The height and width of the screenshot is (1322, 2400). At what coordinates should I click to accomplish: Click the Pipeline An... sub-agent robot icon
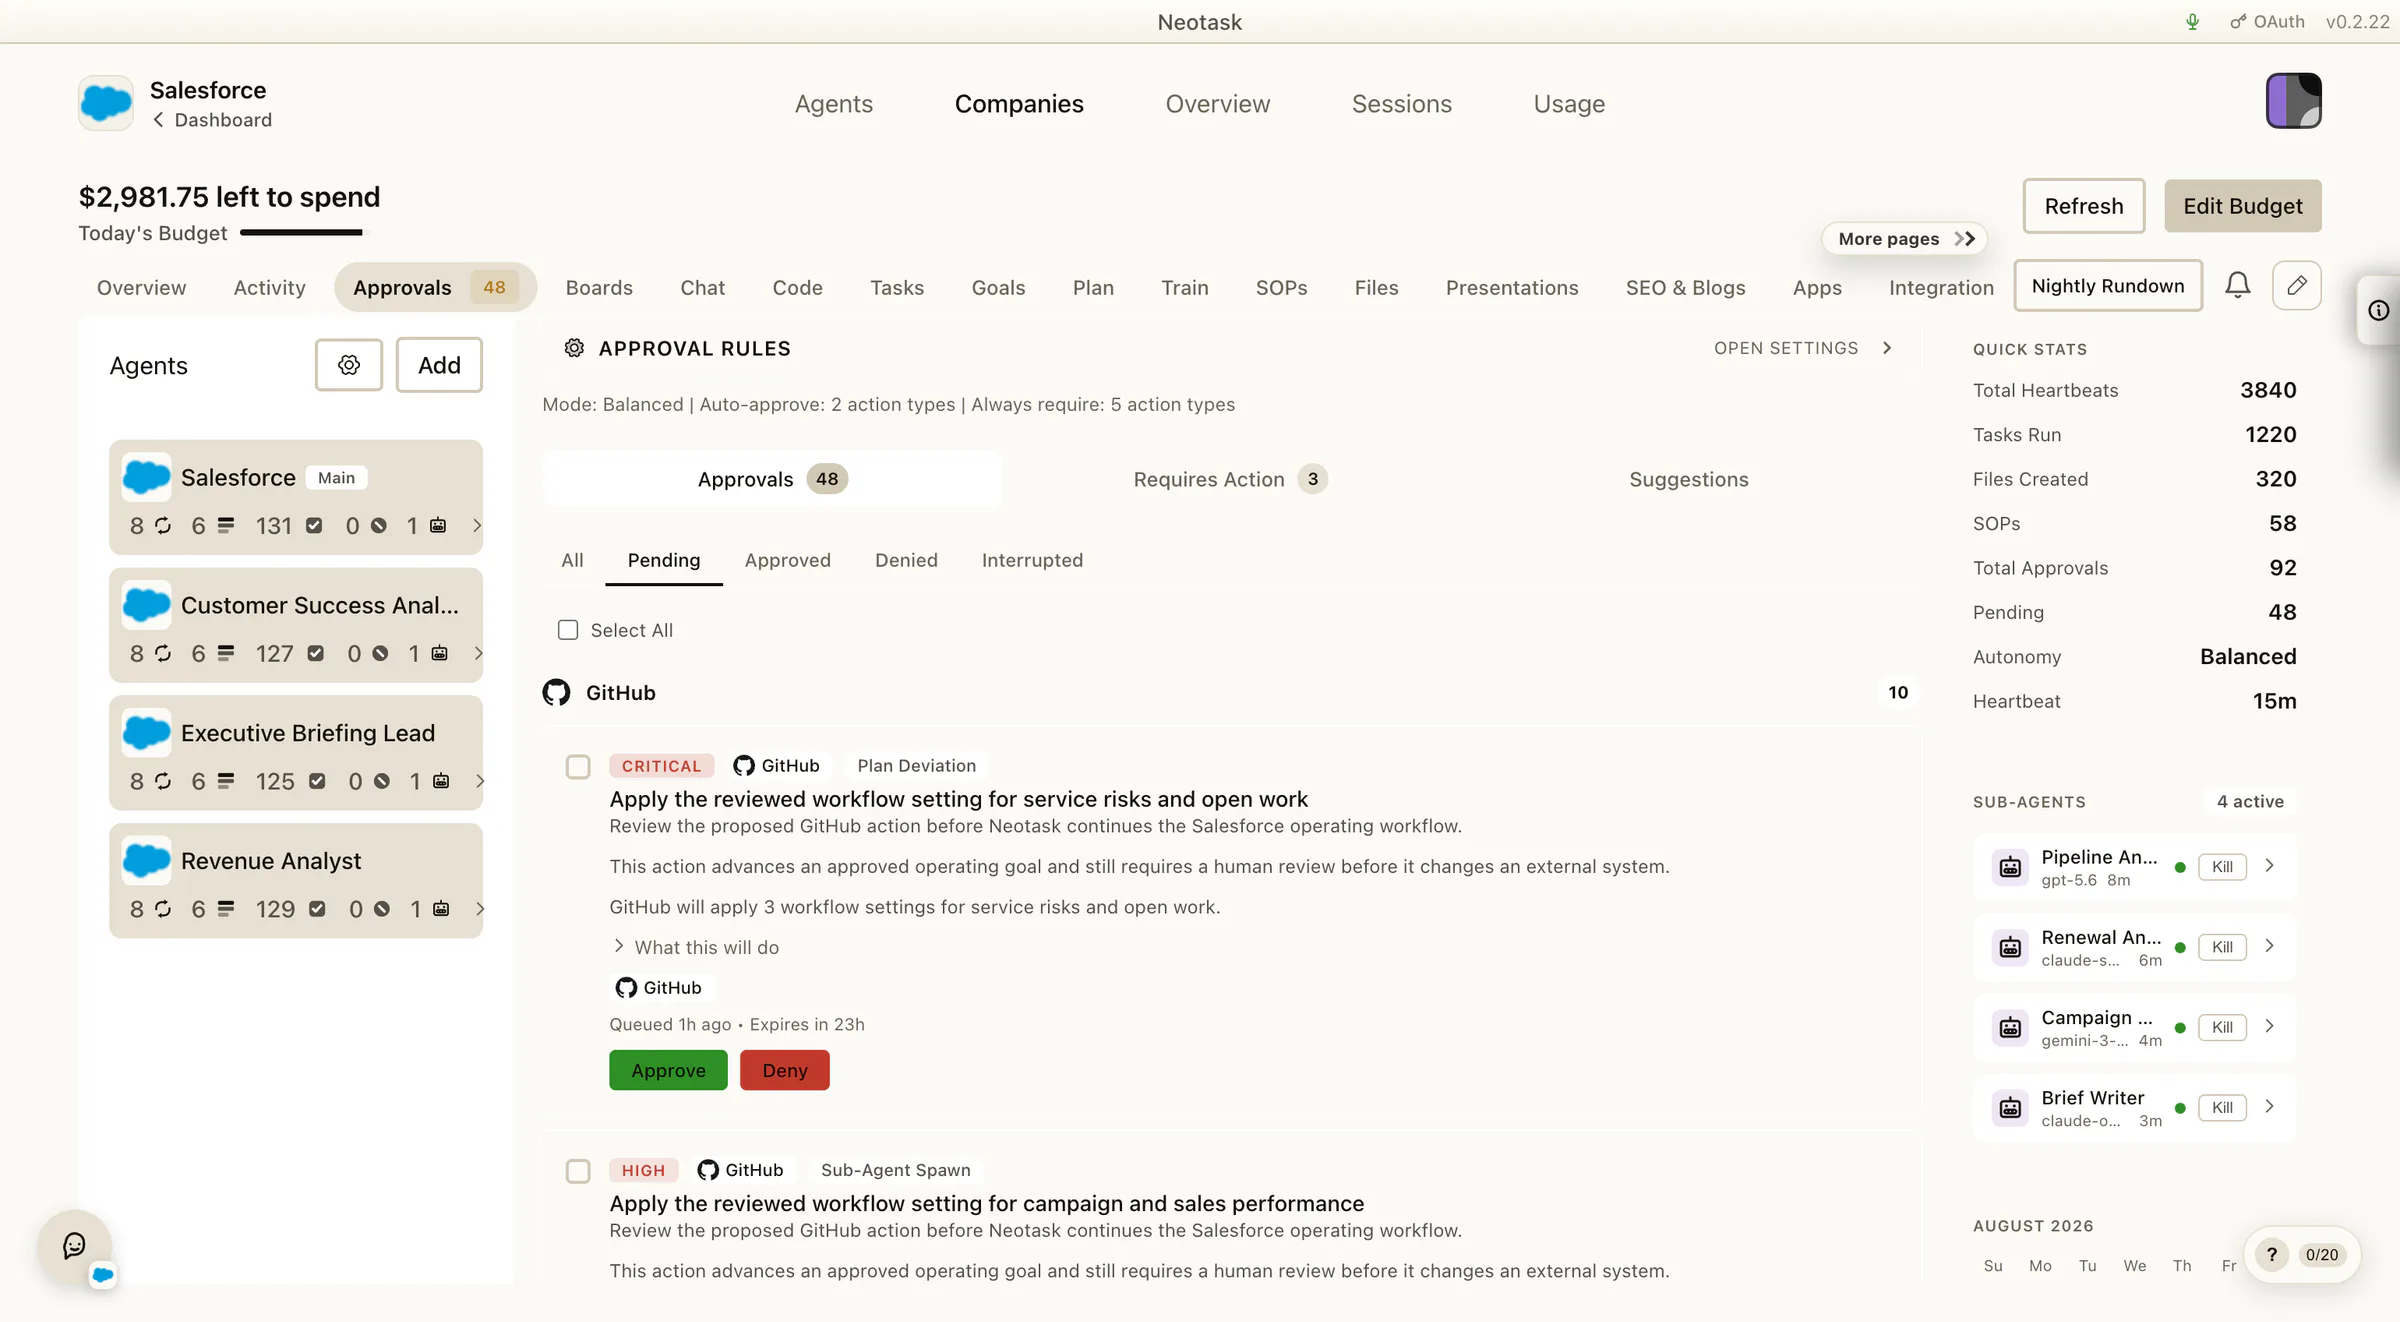click(x=2010, y=867)
